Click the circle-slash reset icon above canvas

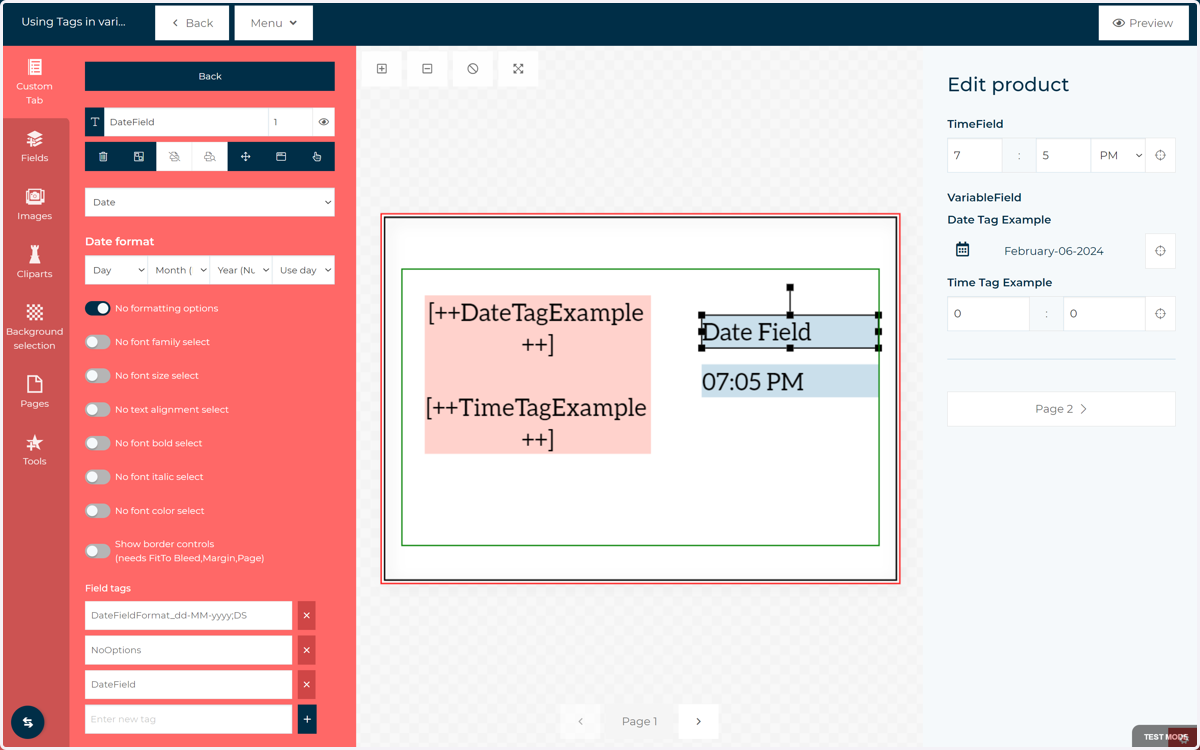pyautogui.click(x=473, y=69)
